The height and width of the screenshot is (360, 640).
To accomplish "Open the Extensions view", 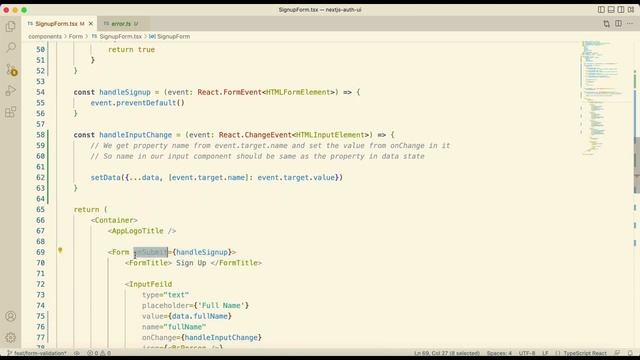I will [11, 112].
